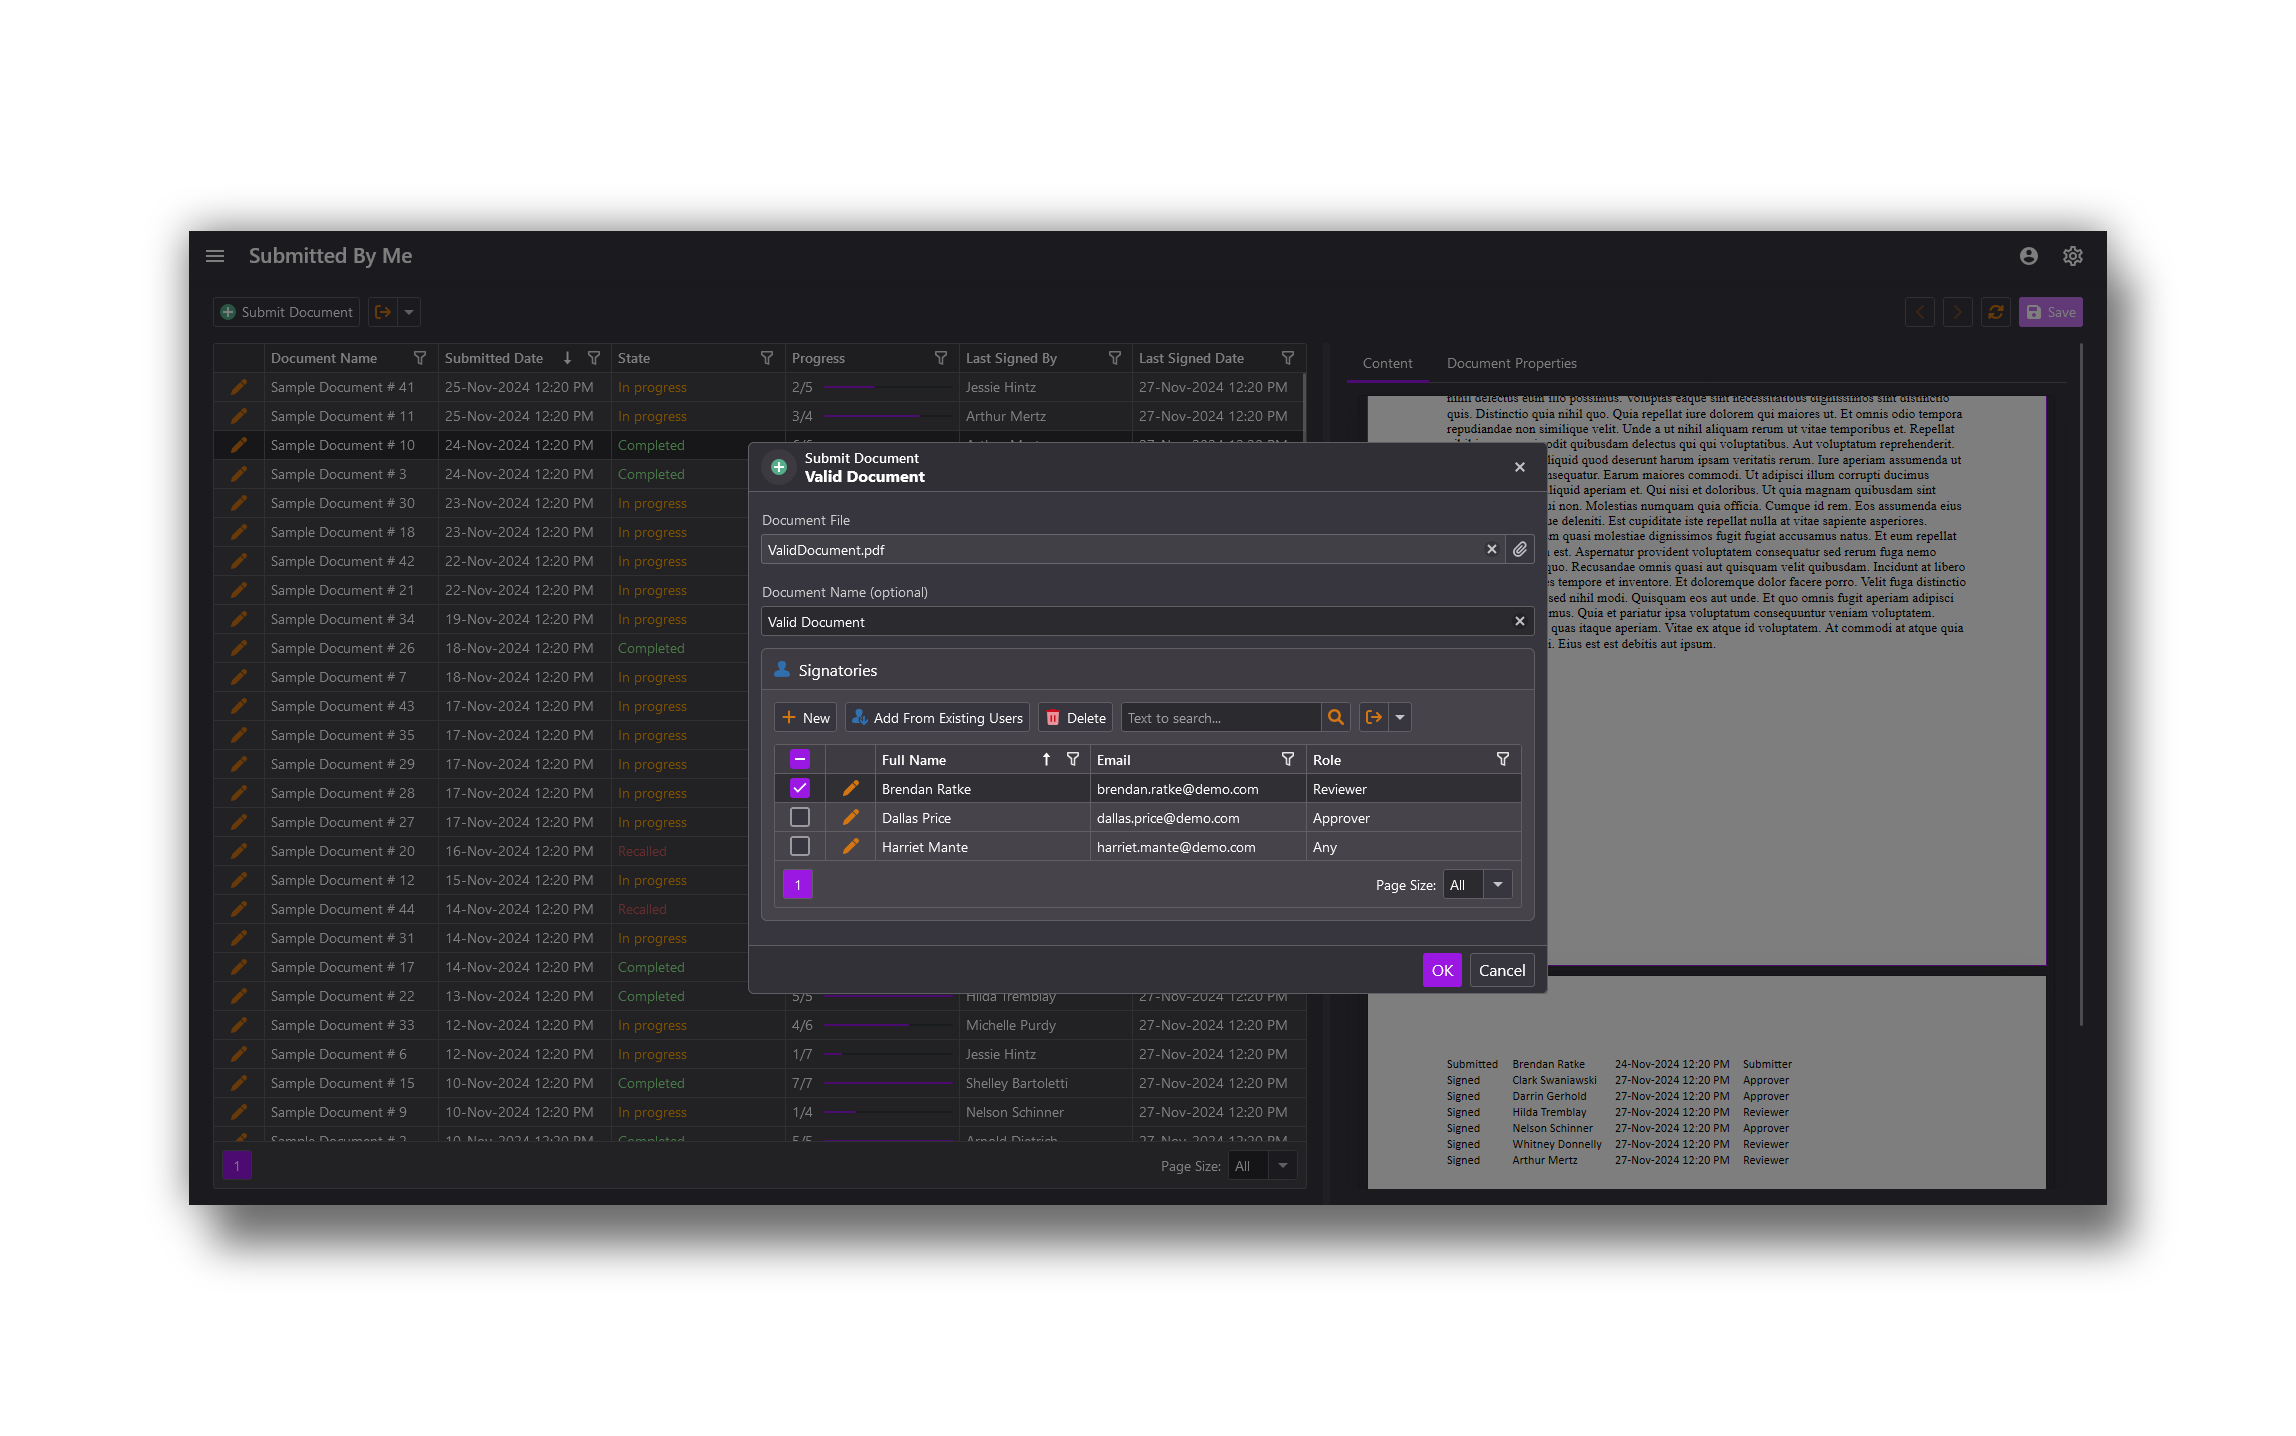Open the Role column filter
The width and height of the screenshot is (2296, 1436).
(1501, 759)
